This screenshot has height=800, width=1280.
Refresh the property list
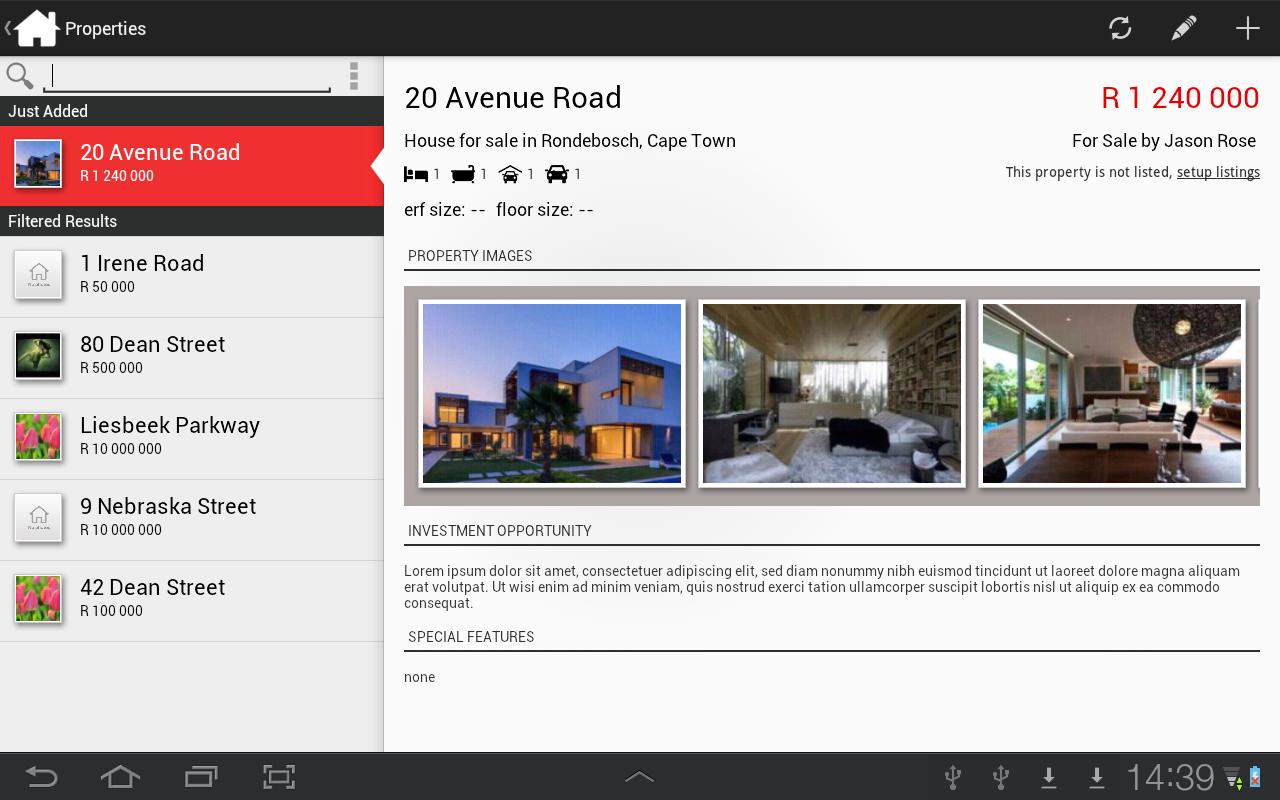pyautogui.click(x=1120, y=28)
